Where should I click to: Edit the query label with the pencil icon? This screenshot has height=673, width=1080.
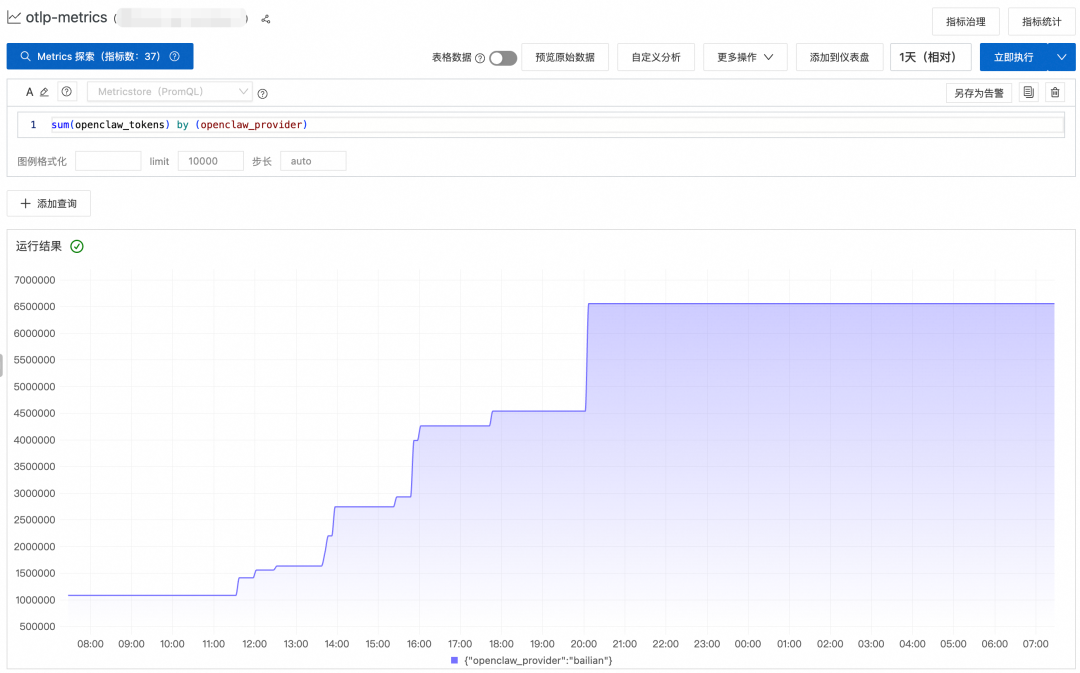pos(43,91)
